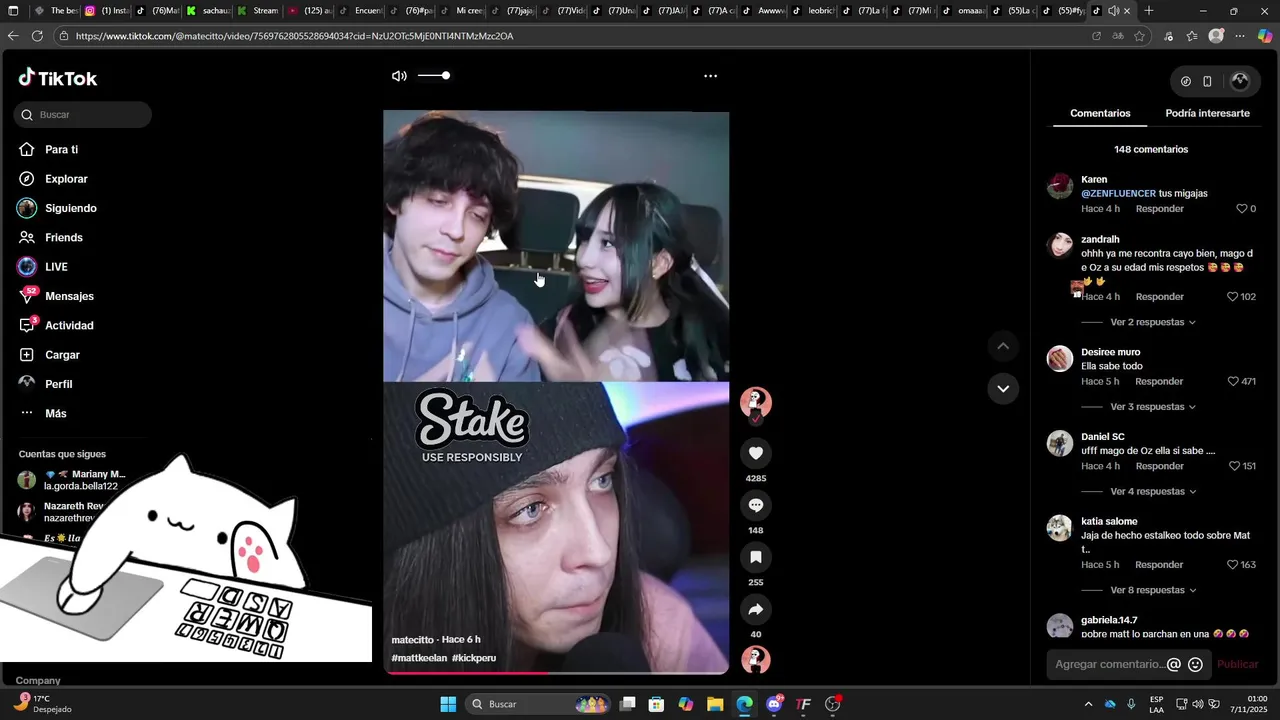This screenshot has width=1280, height=720.
Task: Save the video with the bookmark icon
Action: click(x=756, y=557)
